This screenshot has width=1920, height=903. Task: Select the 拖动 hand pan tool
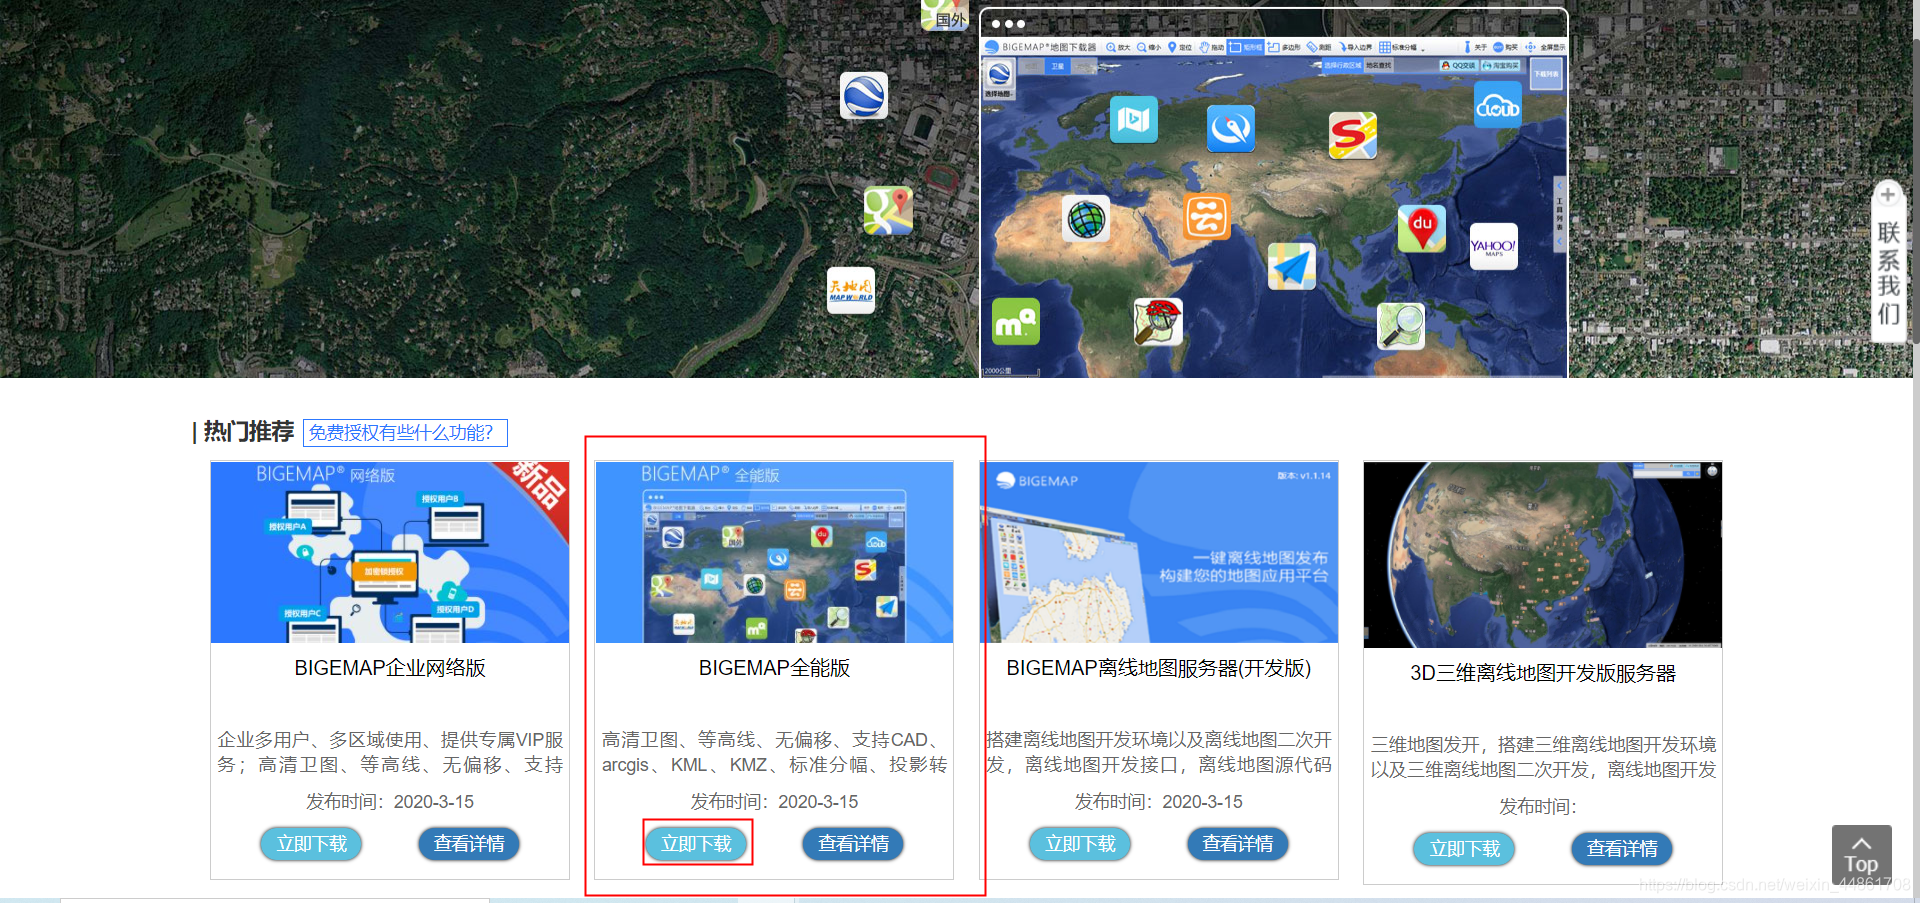point(1212,47)
